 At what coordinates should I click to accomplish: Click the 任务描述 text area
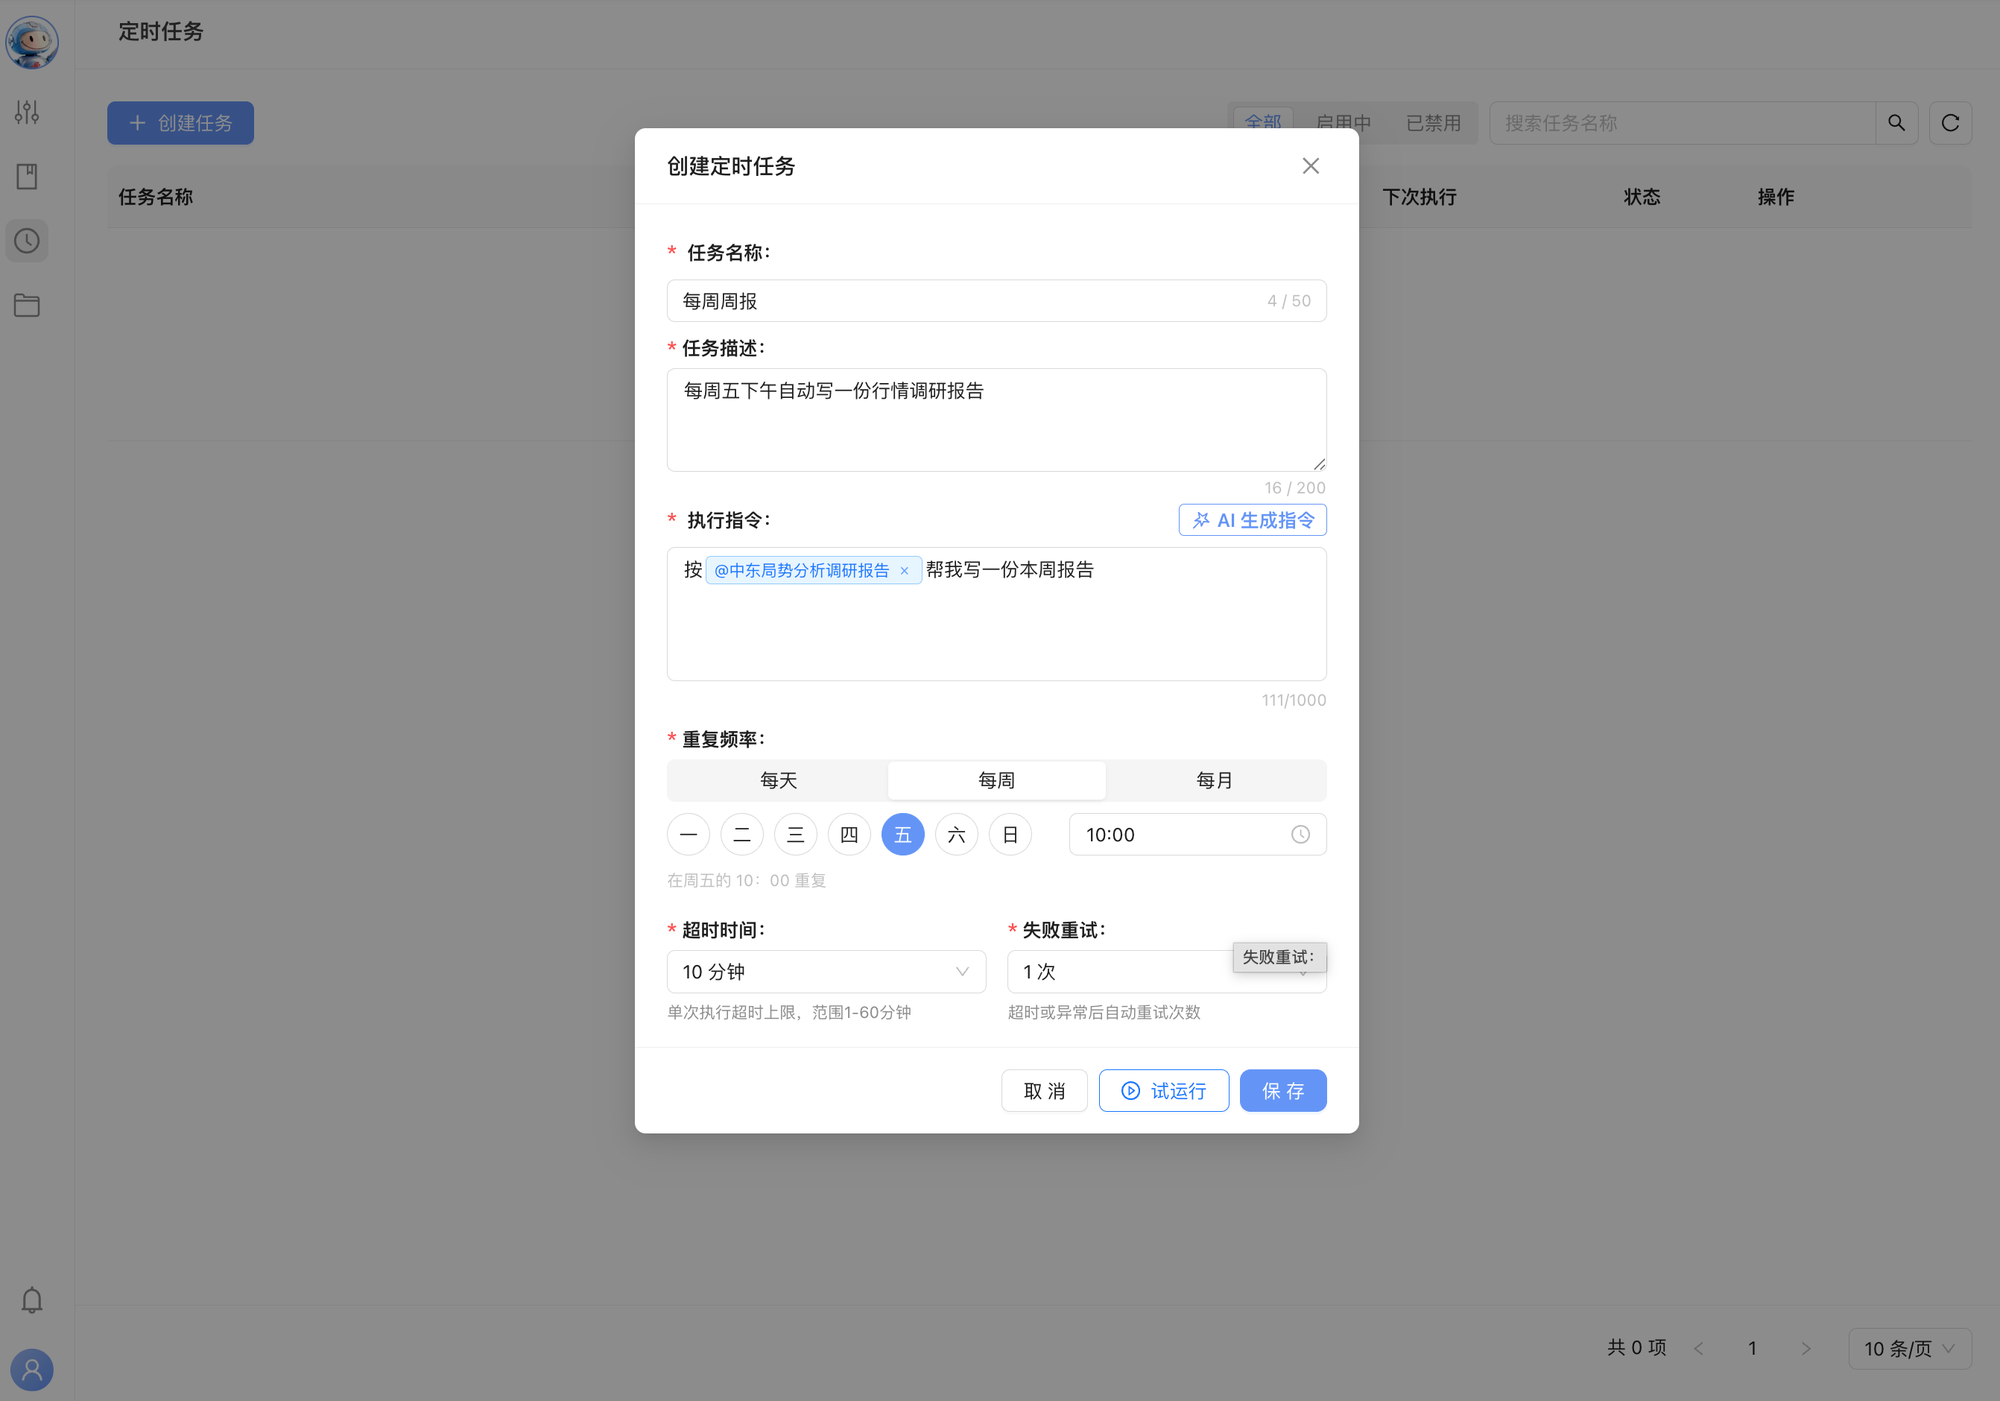click(996, 420)
